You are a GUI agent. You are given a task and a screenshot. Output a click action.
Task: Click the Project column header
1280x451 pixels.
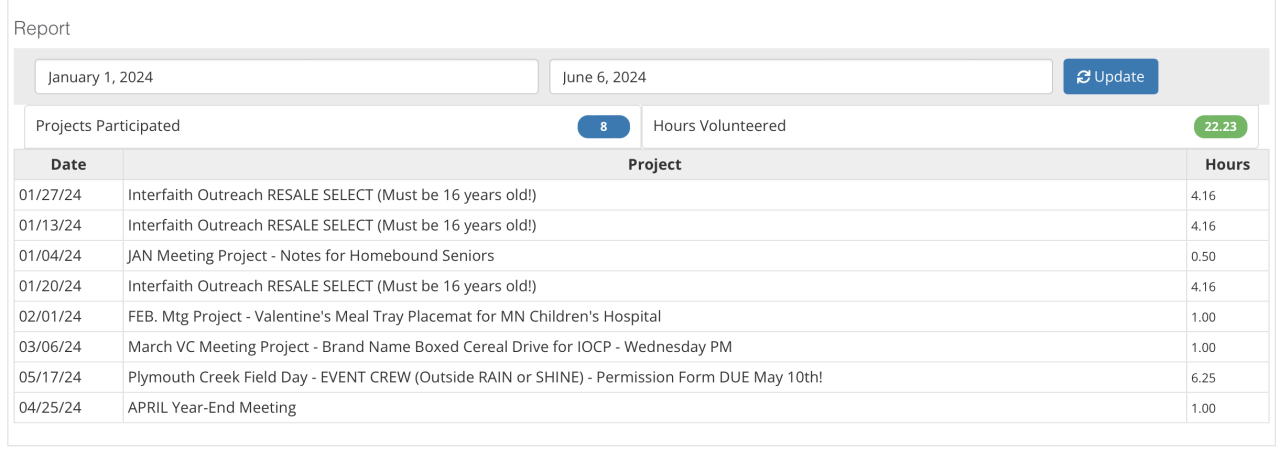click(654, 165)
